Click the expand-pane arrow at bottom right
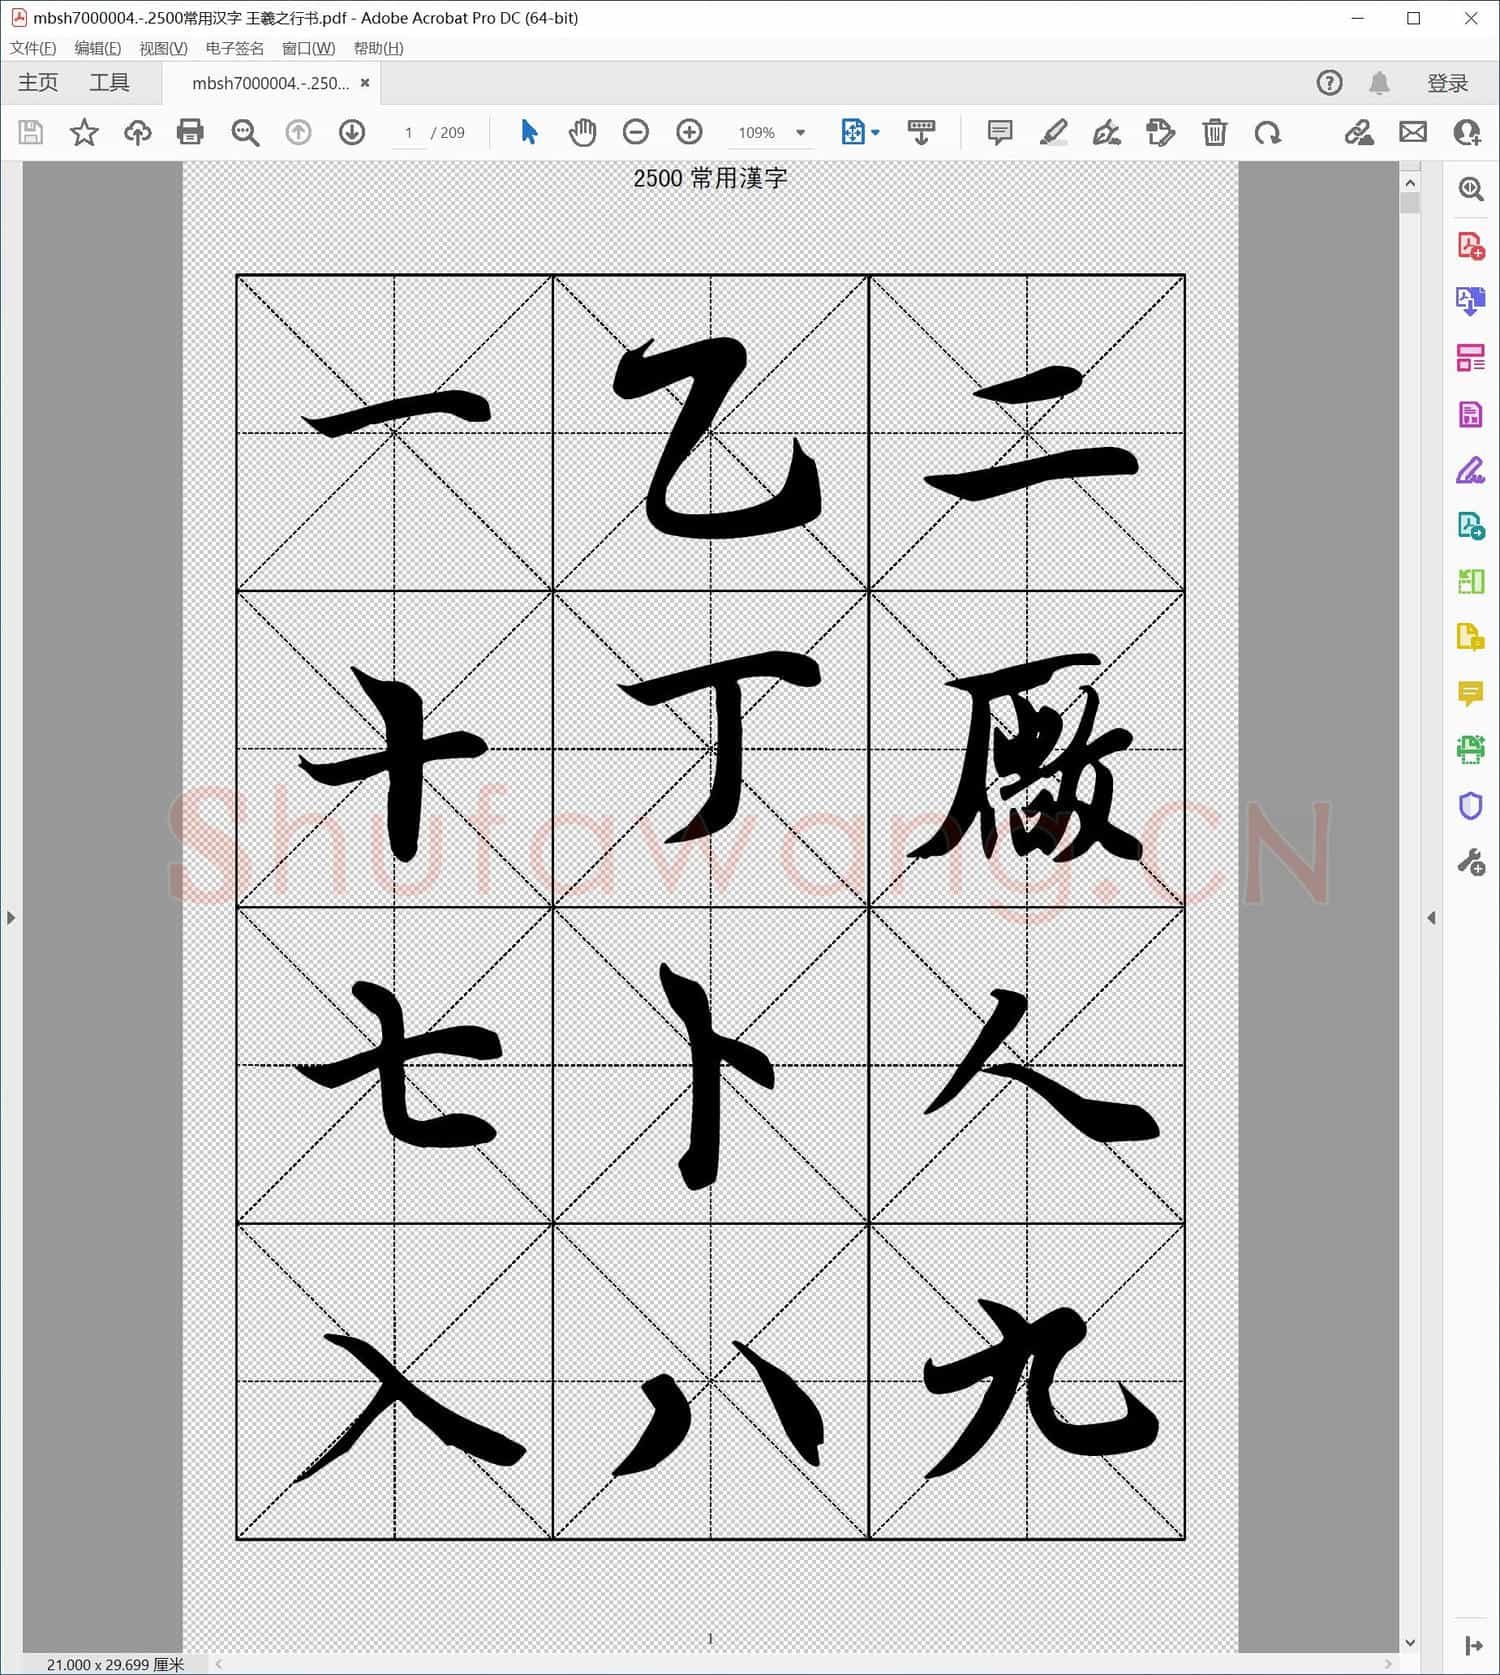Viewport: 1500px width, 1675px height. click(1474, 1645)
